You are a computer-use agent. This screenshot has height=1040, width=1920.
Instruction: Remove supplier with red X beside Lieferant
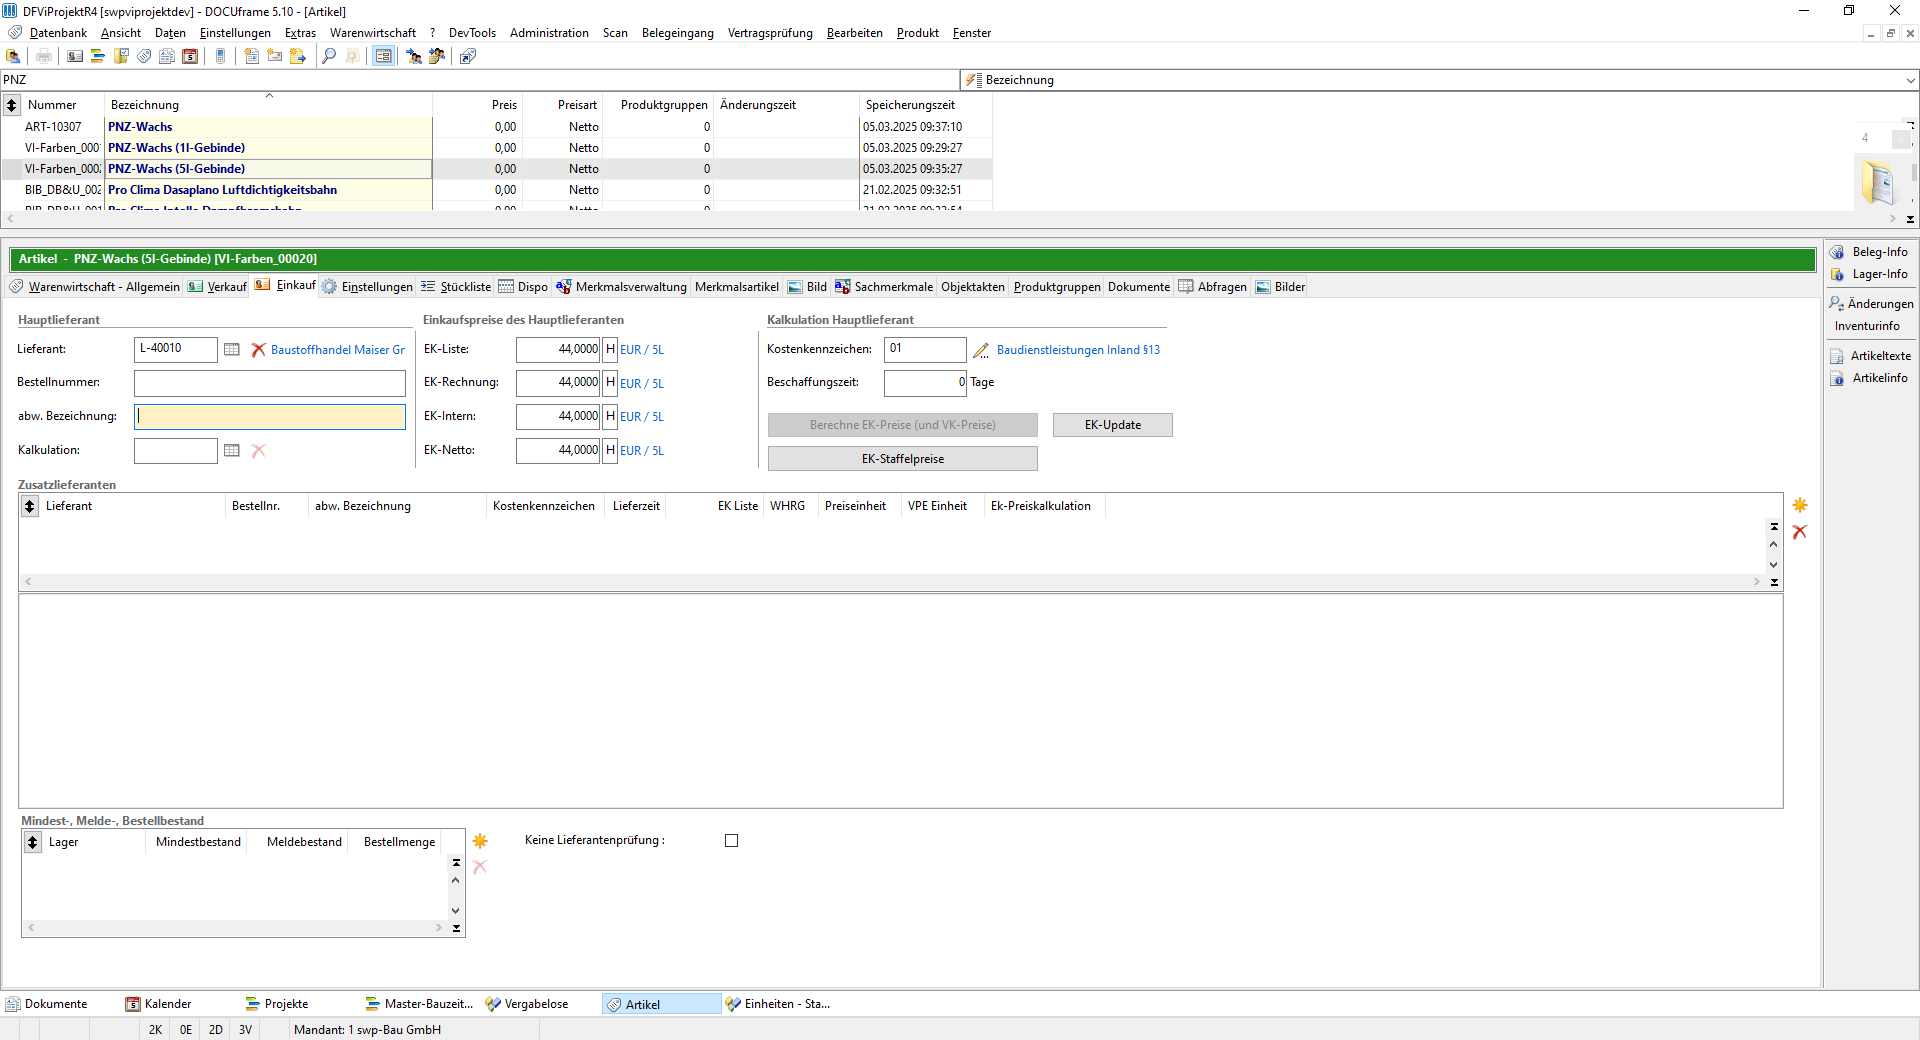(x=258, y=350)
